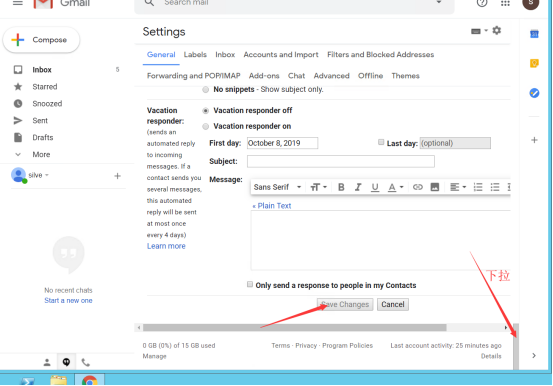The width and height of the screenshot is (553, 386).
Task: Insert an image in the message
Action: click(x=434, y=187)
